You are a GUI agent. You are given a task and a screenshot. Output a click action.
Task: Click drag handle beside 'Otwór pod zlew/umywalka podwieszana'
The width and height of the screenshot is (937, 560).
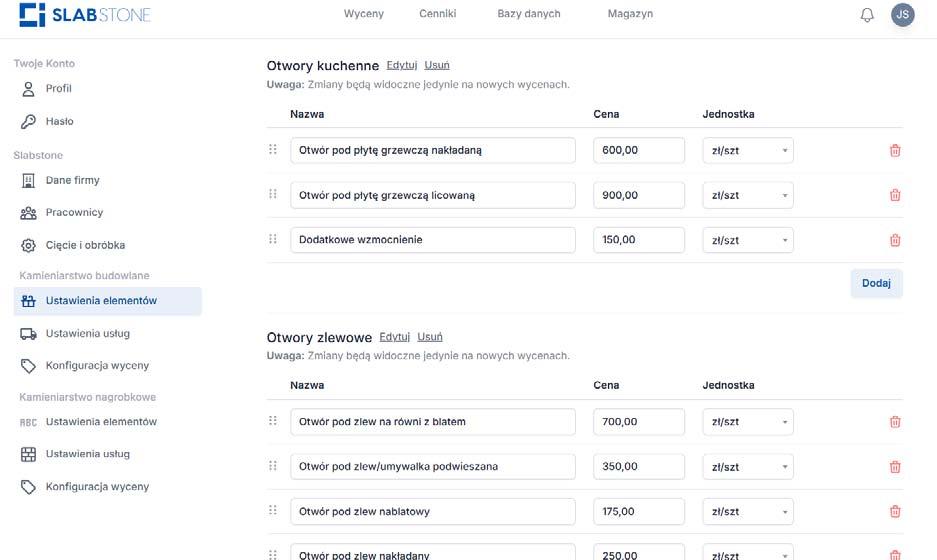click(x=273, y=466)
